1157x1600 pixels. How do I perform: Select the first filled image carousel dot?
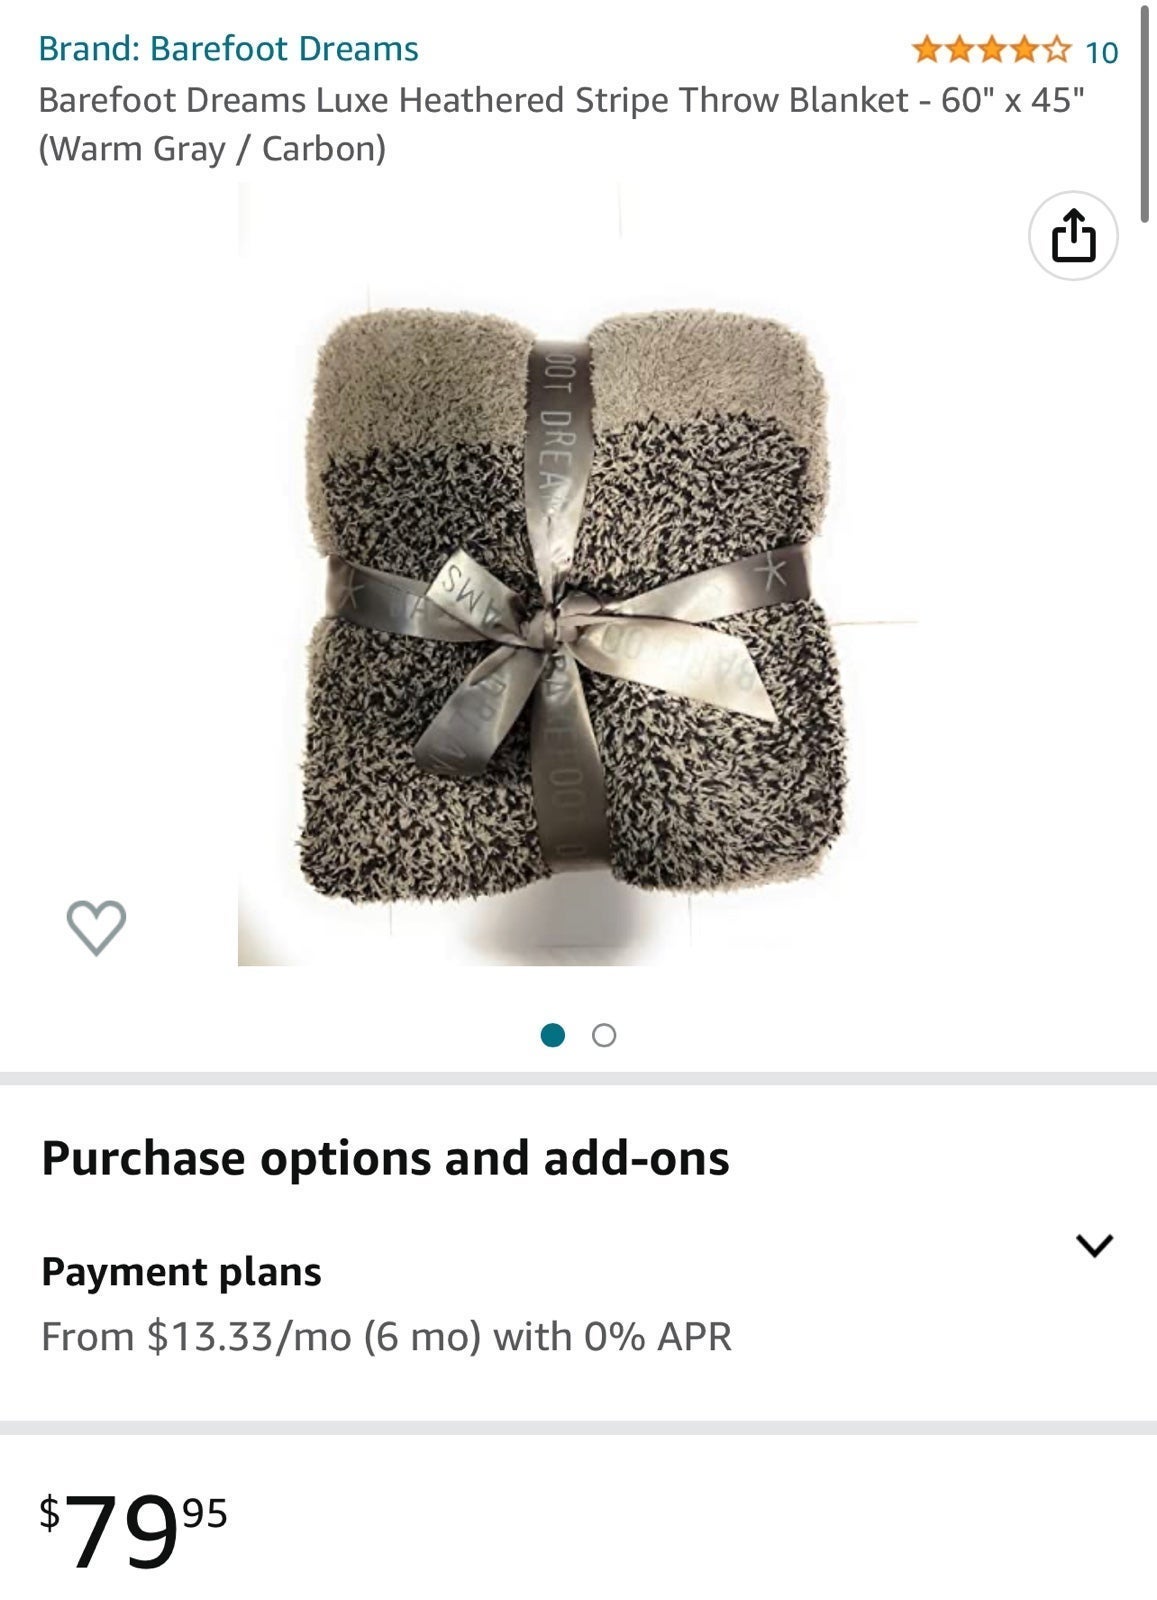click(552, 1035)
